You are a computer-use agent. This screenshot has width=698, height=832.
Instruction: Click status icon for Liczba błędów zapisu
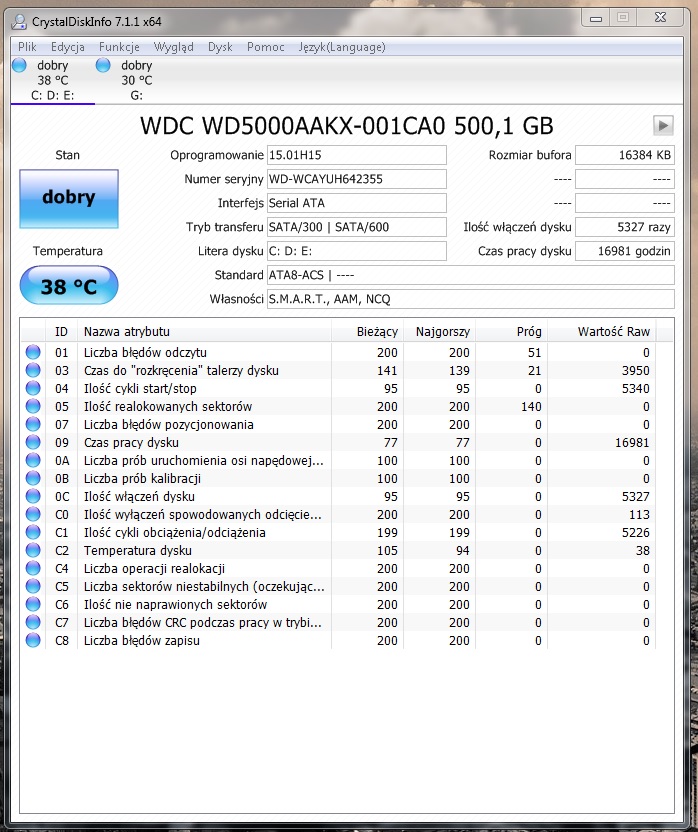point(33,641)
